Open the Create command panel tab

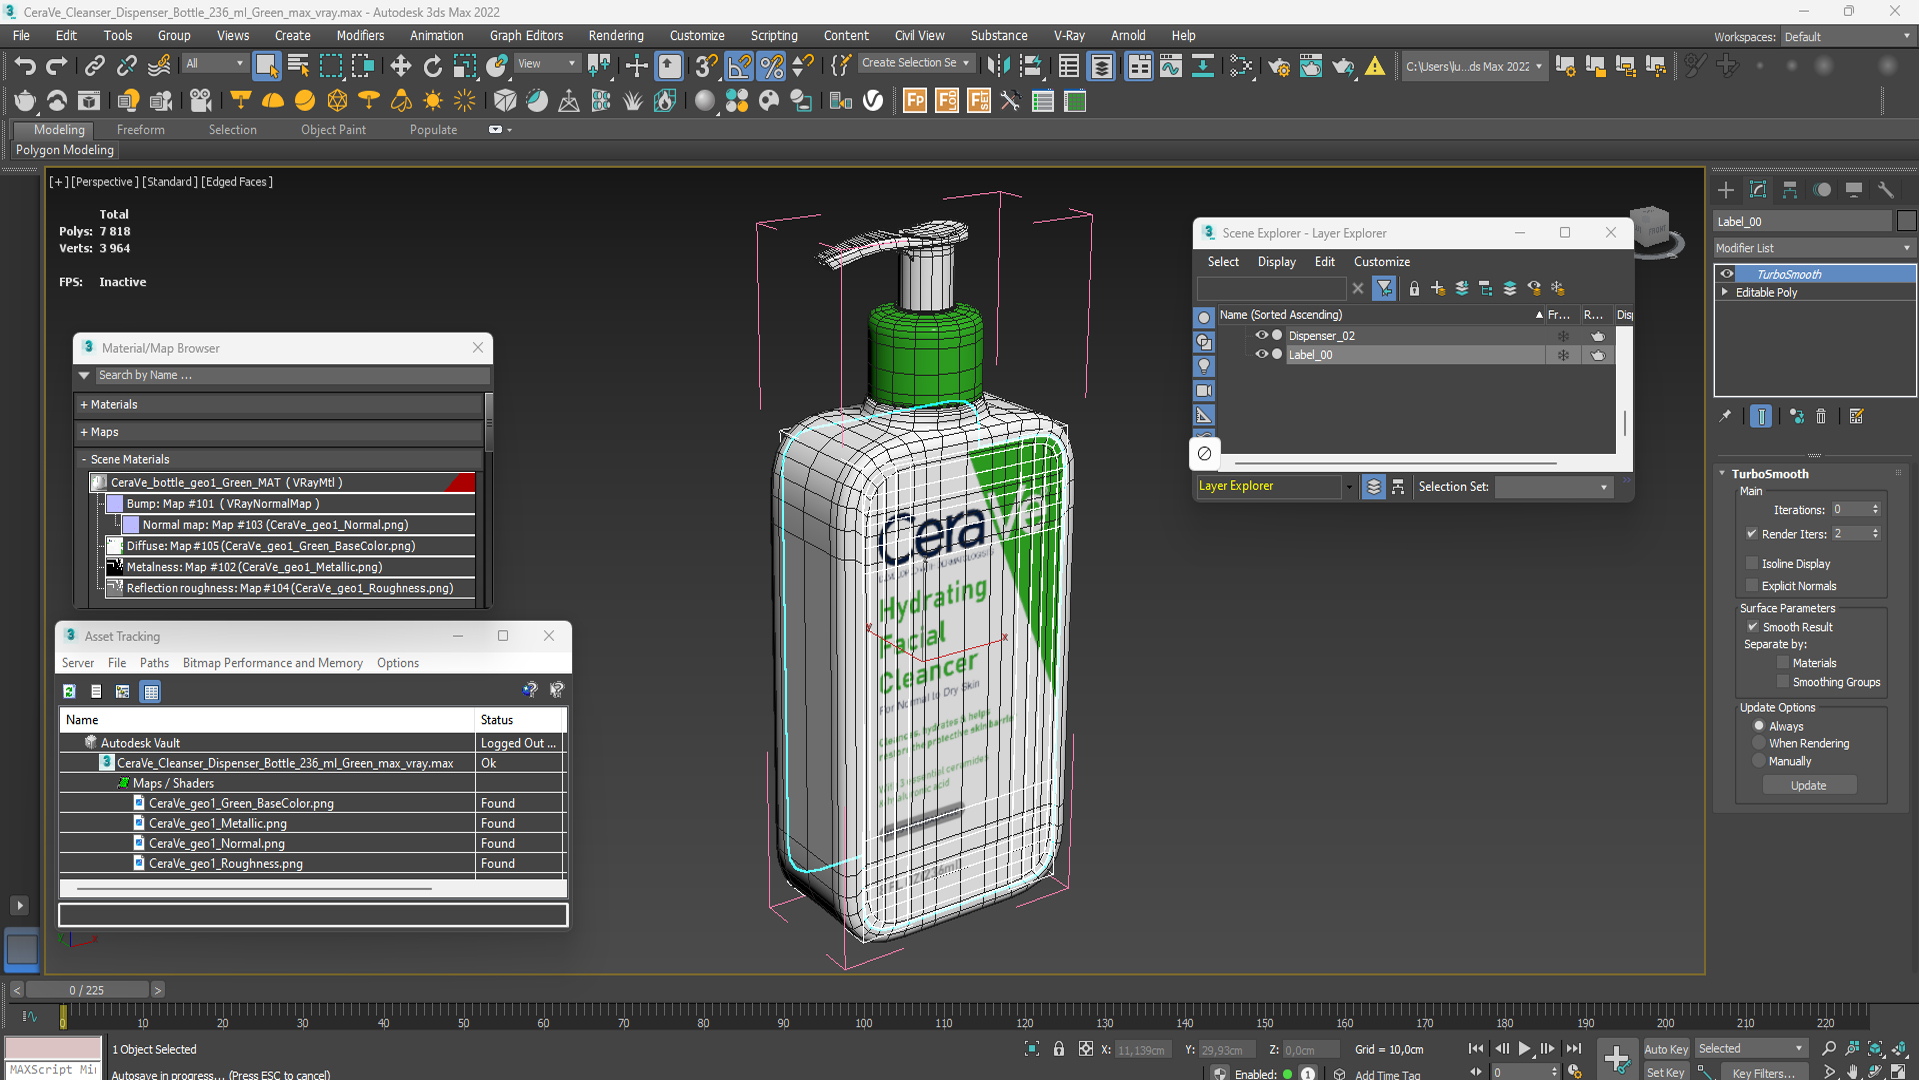(x=1726, y=190)
